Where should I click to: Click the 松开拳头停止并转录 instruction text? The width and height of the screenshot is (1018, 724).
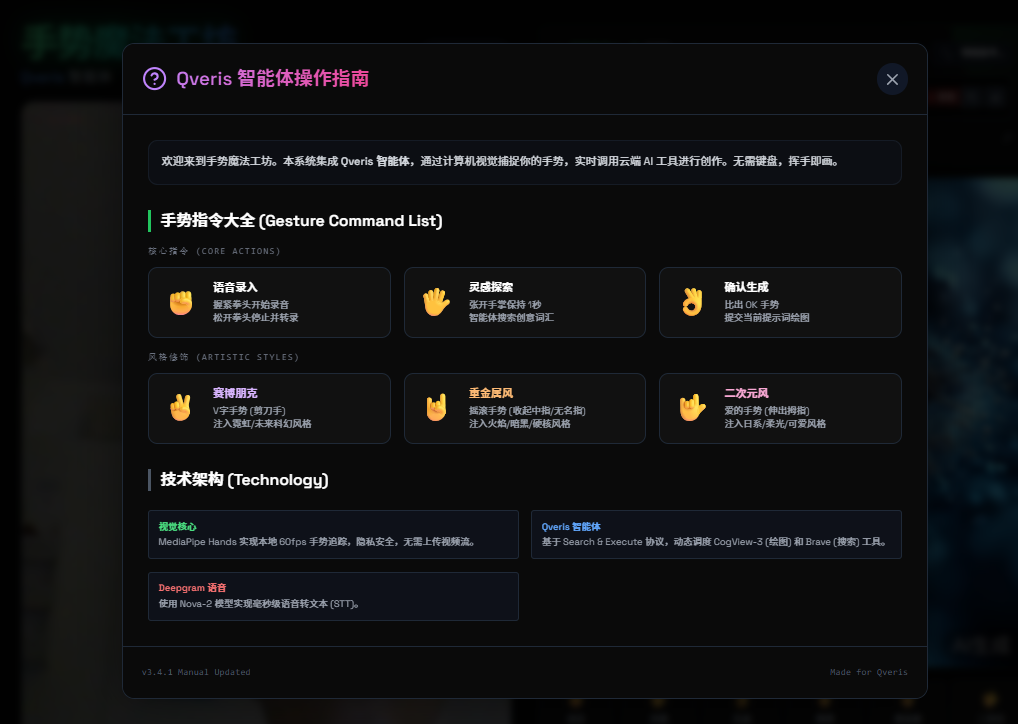[x=256, y=318]
